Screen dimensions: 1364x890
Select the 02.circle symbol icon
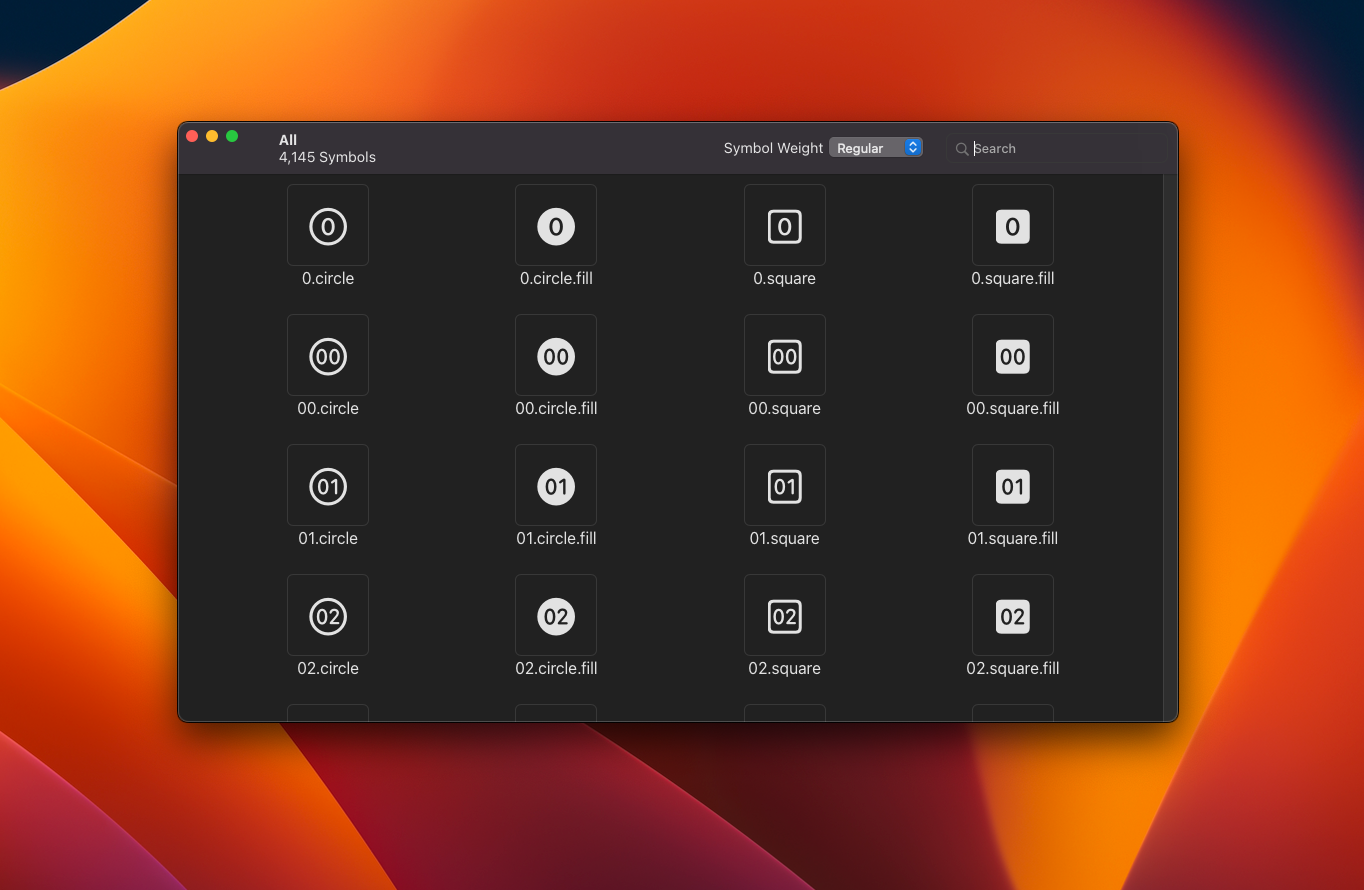pyautogui.click(x=328, y=616)
